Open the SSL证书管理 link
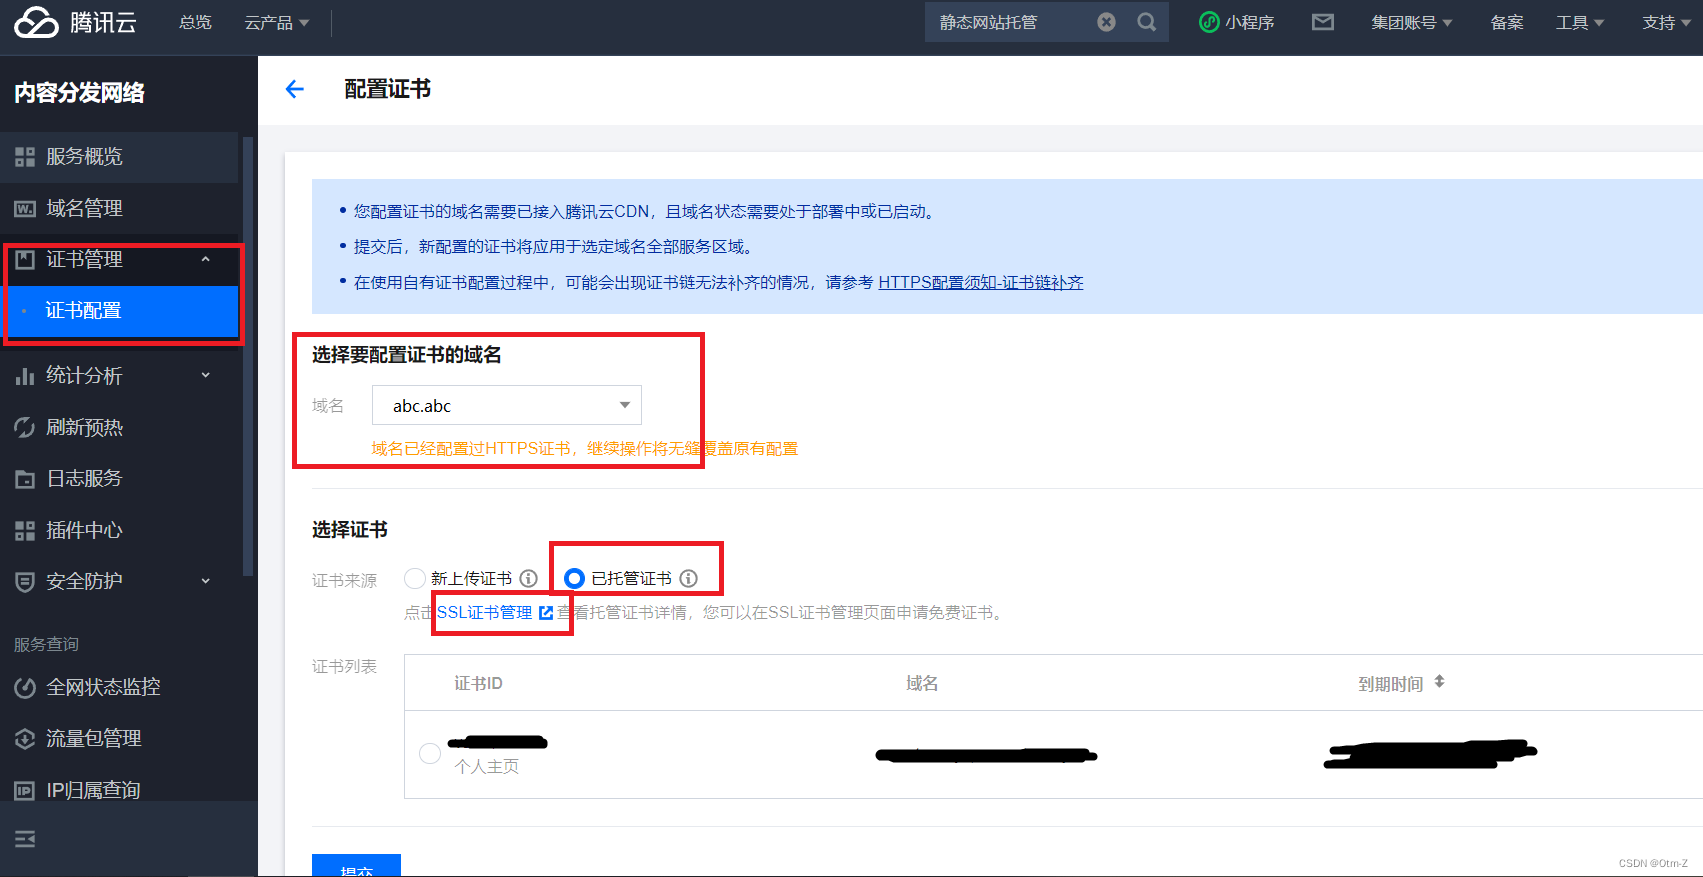Viewport: 1703px width, 877px height. (x=485, y=612)
